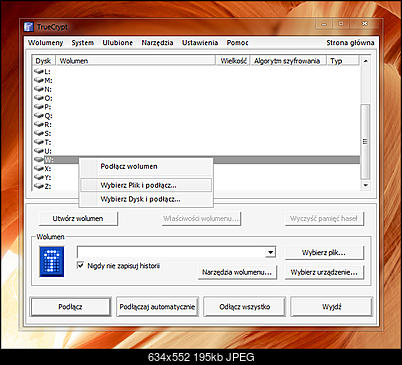Select drive icon for R:
The height and width of the screenshot is (365, 402).
(x=39, y=124)
